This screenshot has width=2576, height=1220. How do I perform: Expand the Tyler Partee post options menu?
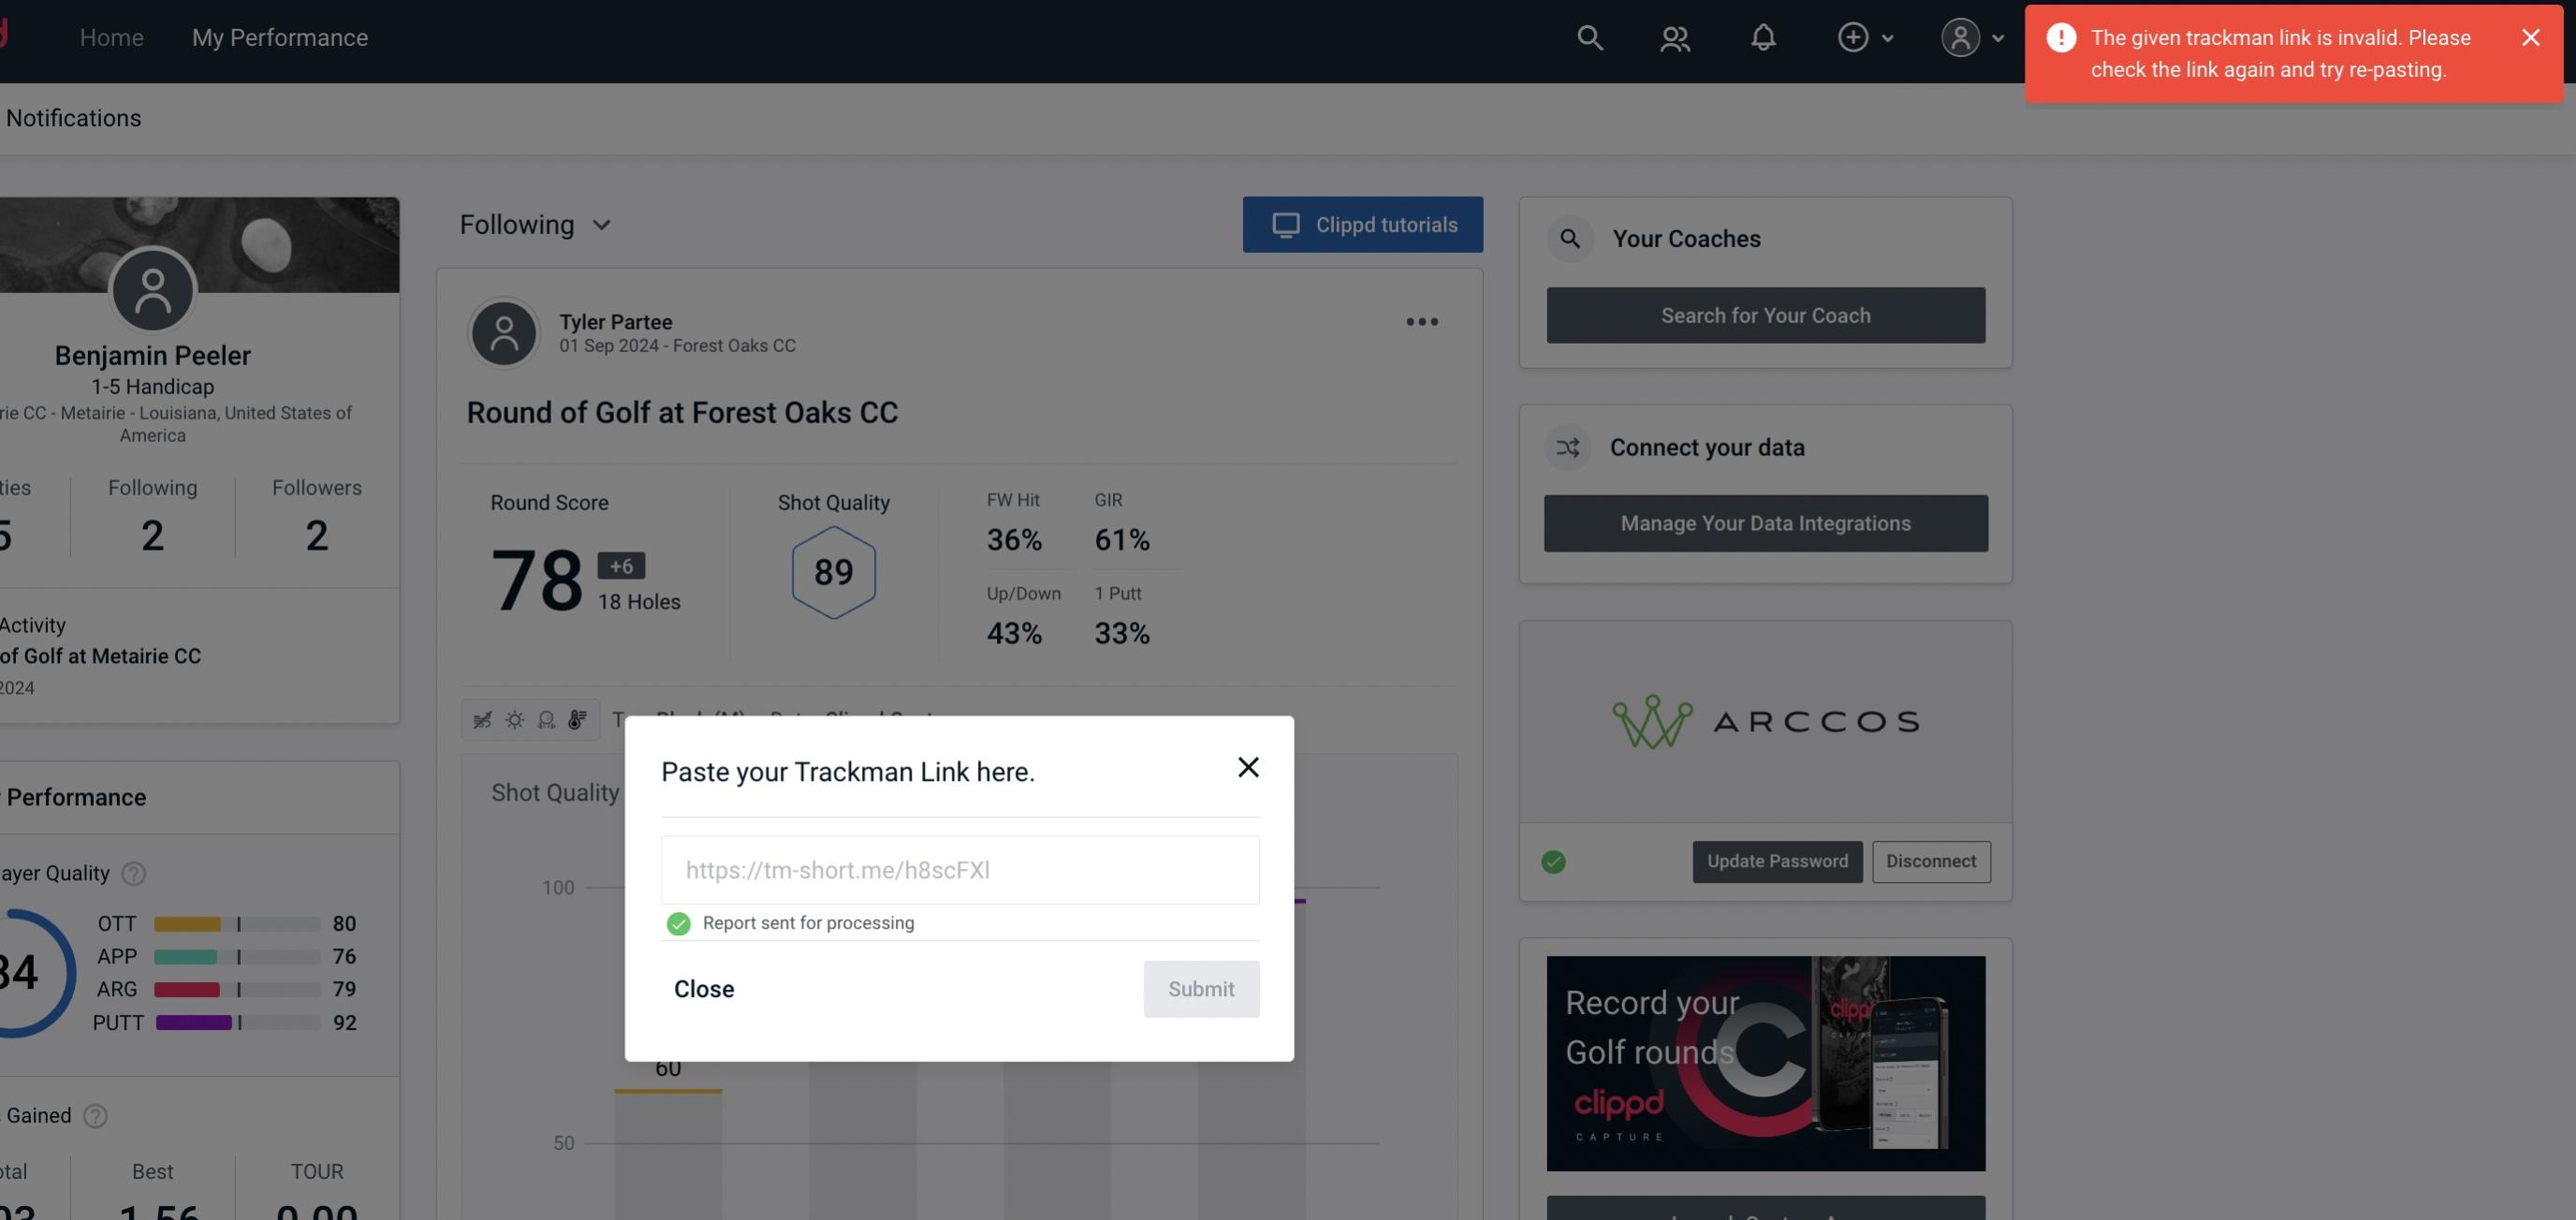pos(1421,320)
